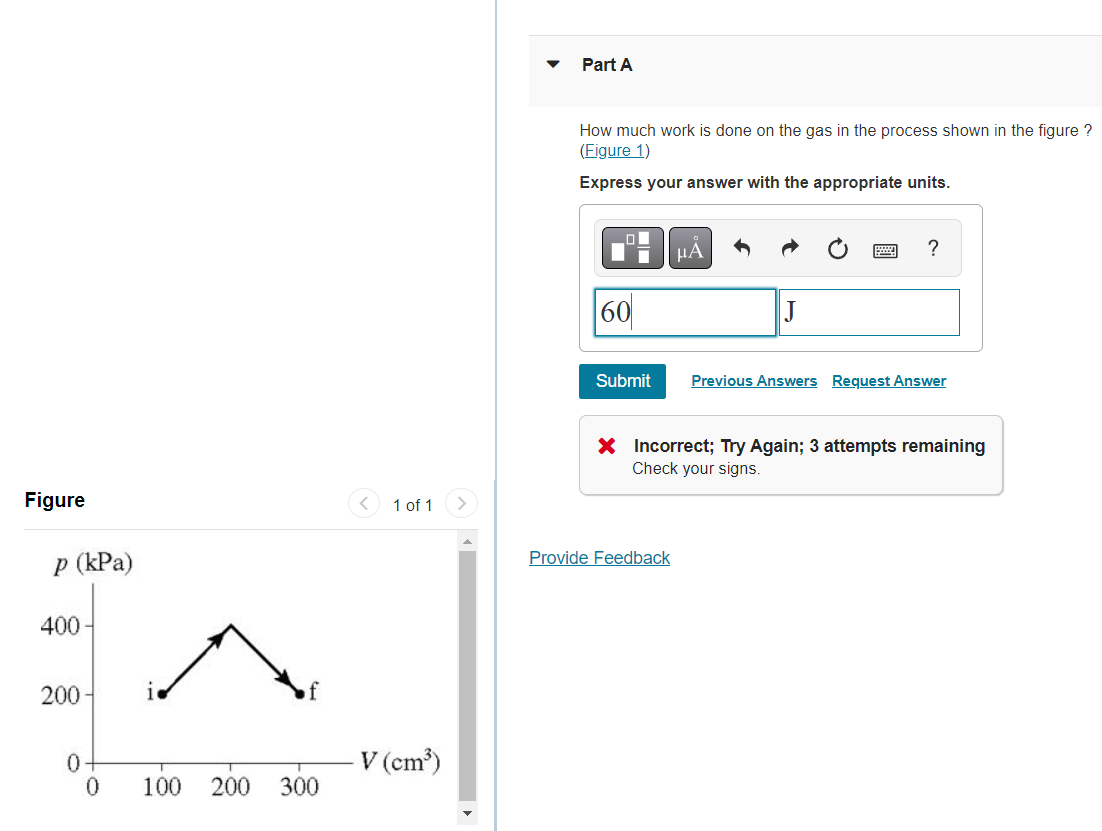This screenshot has height=831, width=1102.
Task: Click Provide Feedback
Action: (x=599, y=558)
